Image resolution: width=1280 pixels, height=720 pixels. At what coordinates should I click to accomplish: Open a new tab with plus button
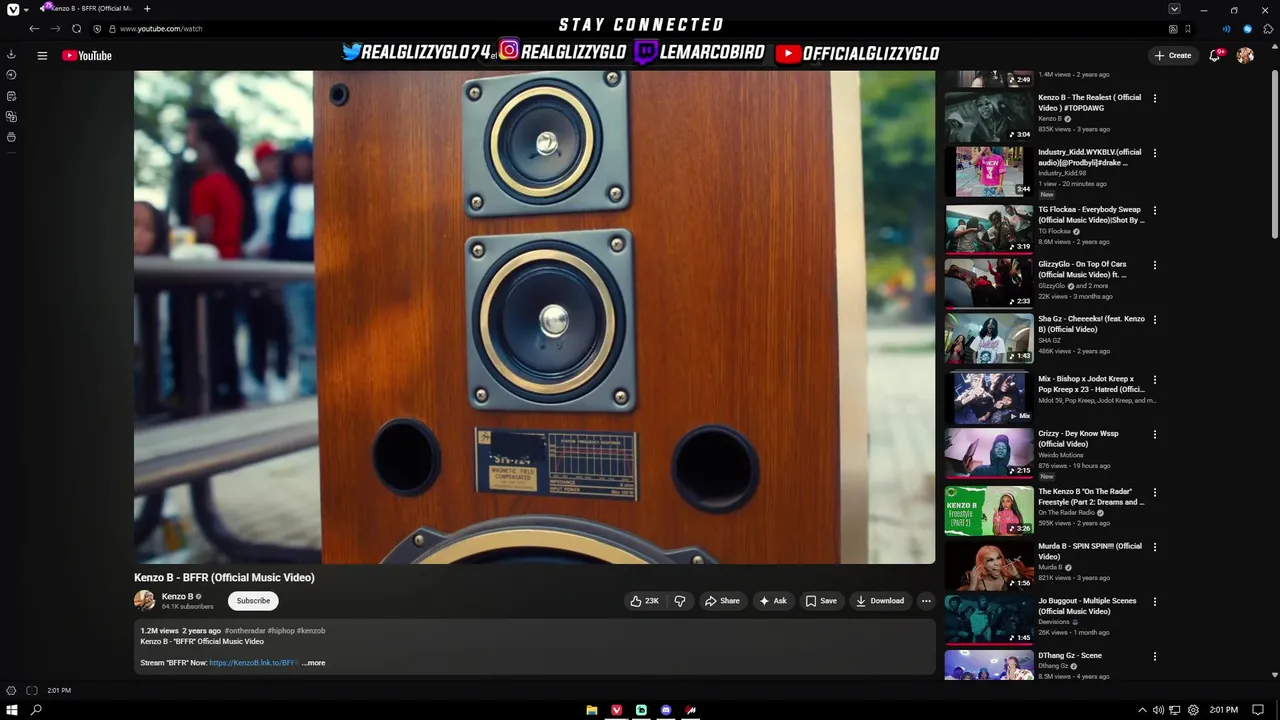pos(147,9)
